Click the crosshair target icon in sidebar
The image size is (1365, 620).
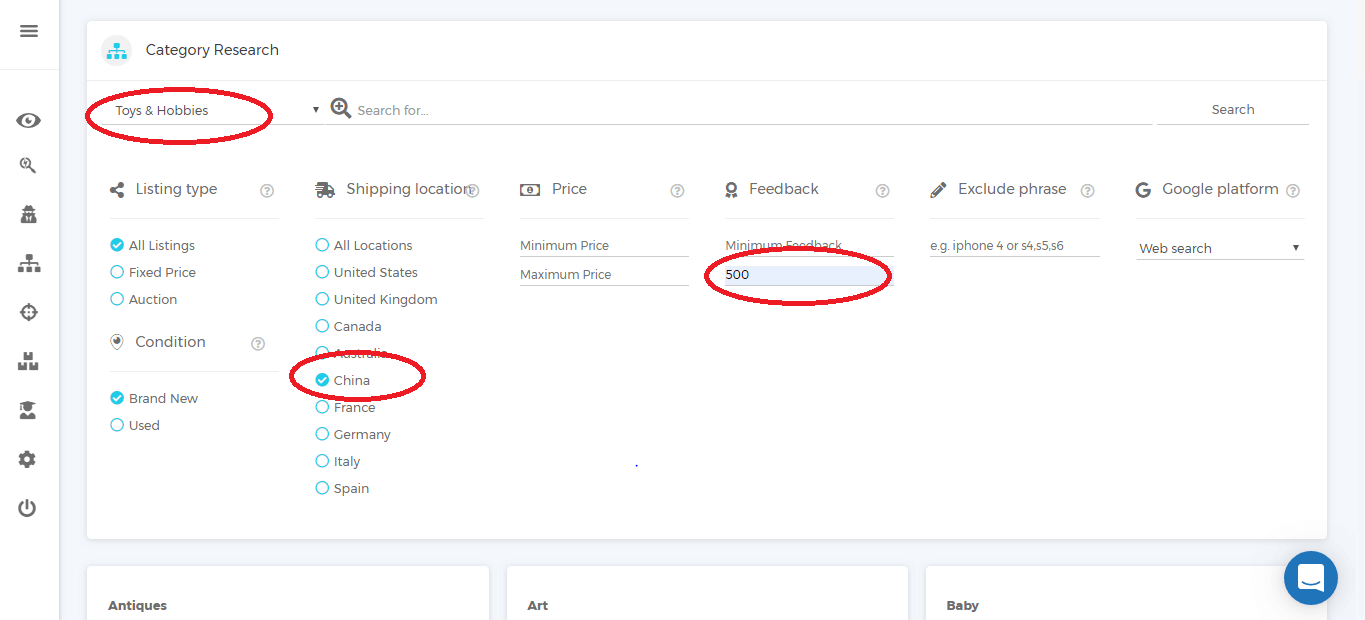coord(28,312)
